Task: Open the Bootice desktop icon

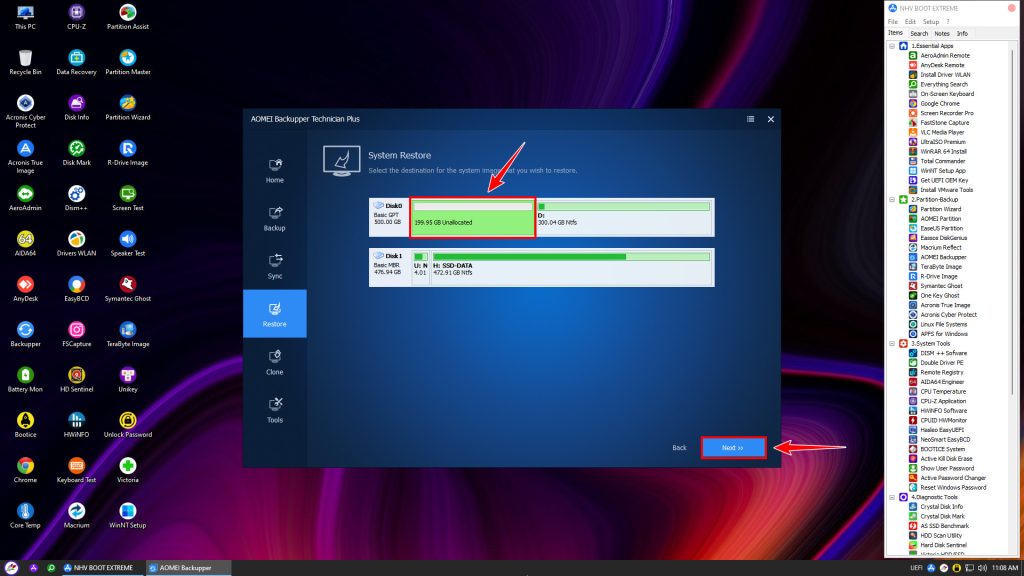Action: 25,425
